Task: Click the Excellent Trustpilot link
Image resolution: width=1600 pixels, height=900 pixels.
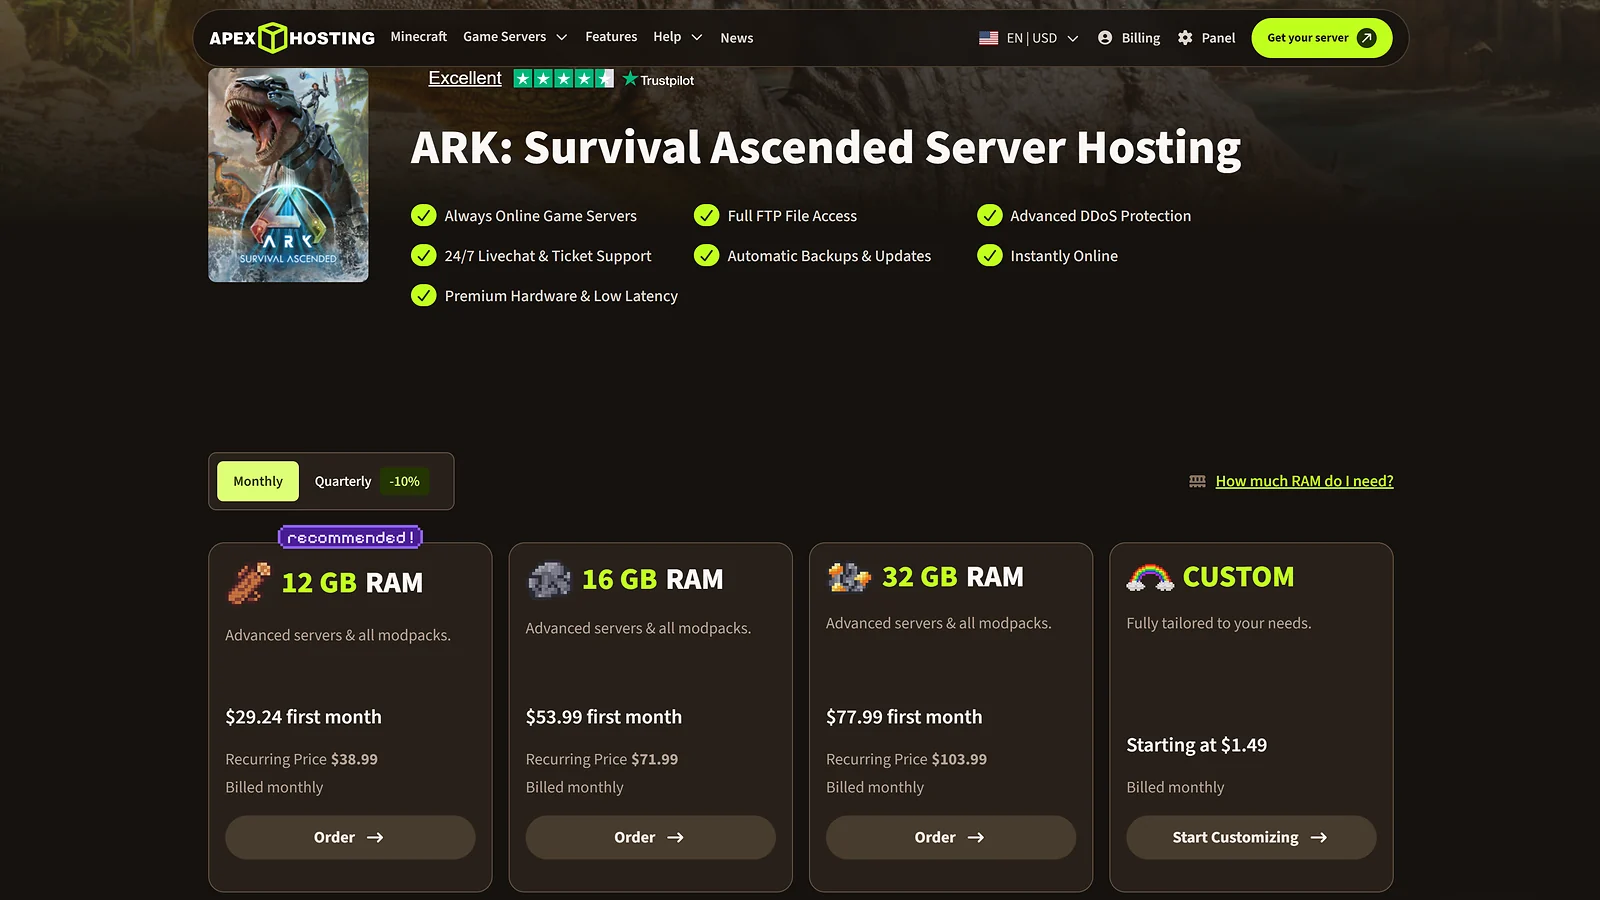Action: pyautogui.click(x=465, y=78)
